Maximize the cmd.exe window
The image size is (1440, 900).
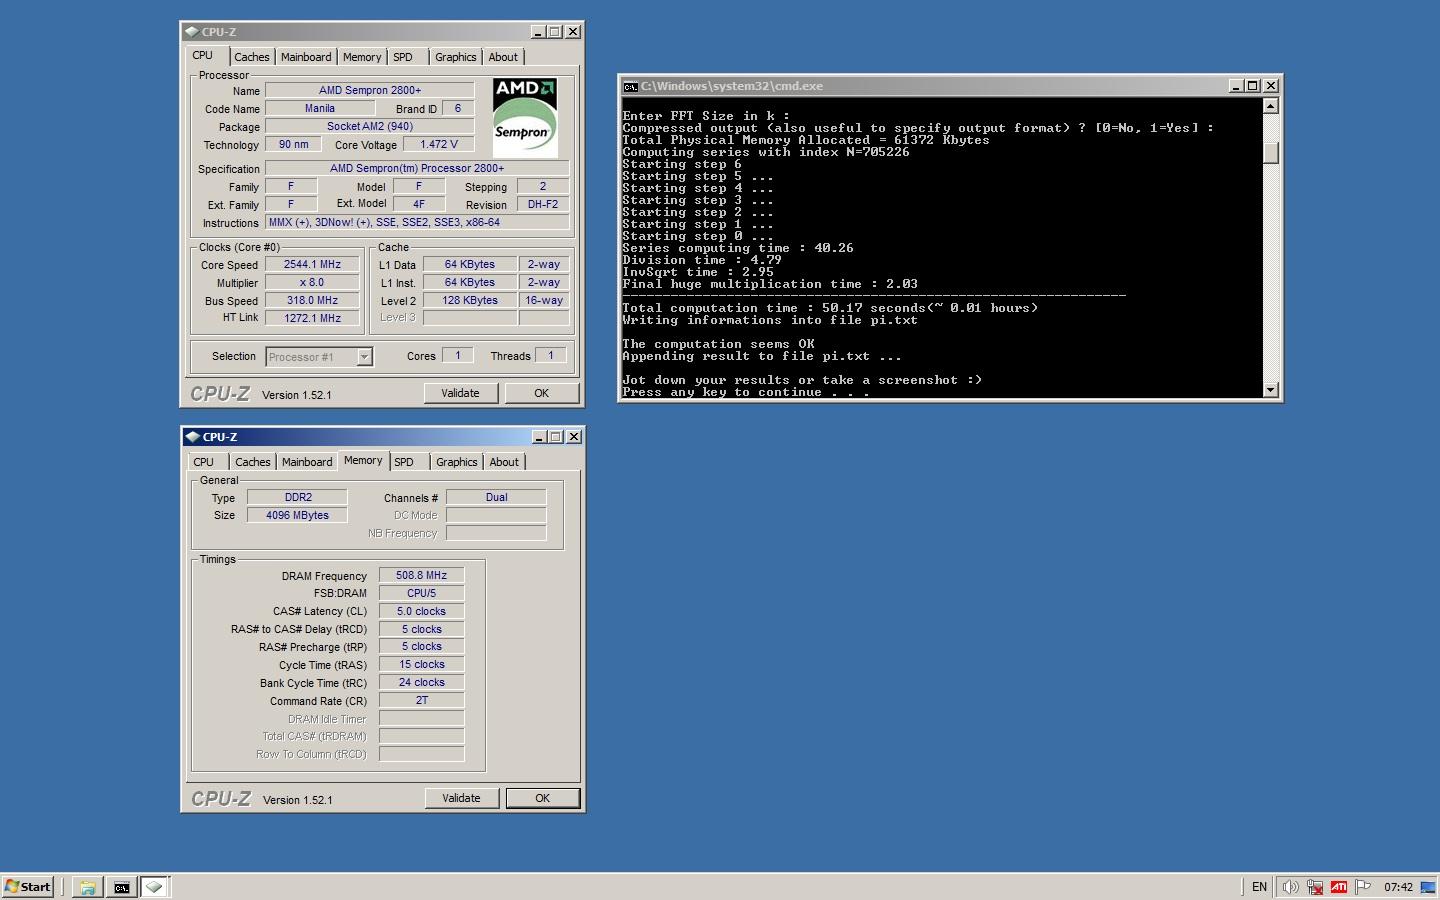pyautogui.click(x=1252, y=86)
